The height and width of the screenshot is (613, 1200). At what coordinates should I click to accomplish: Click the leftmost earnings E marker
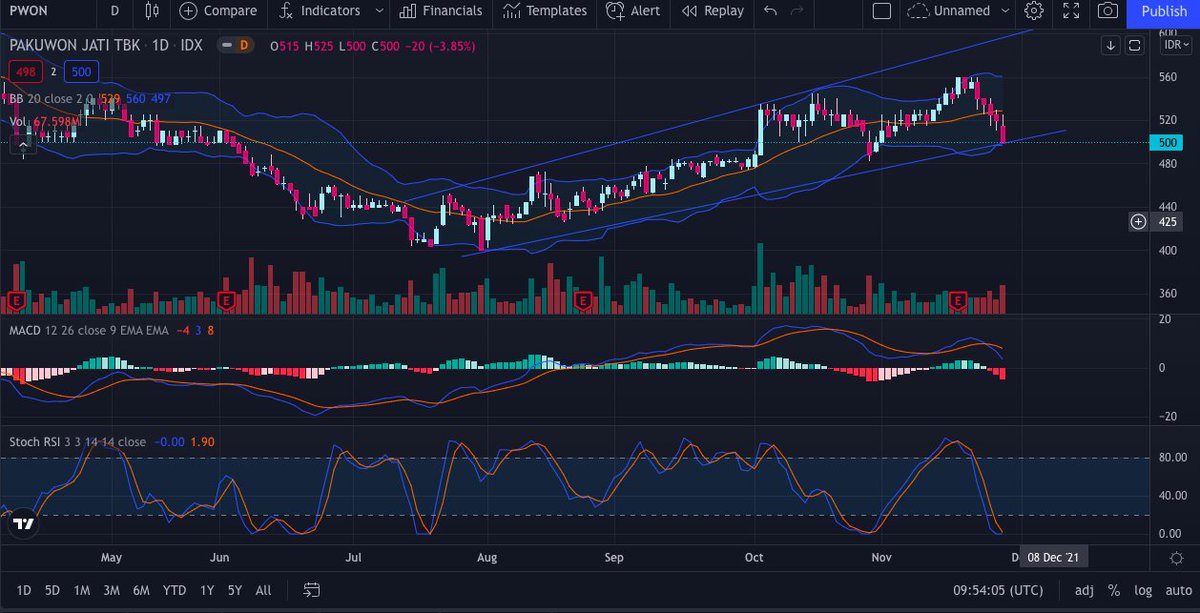tap(16, 299)
